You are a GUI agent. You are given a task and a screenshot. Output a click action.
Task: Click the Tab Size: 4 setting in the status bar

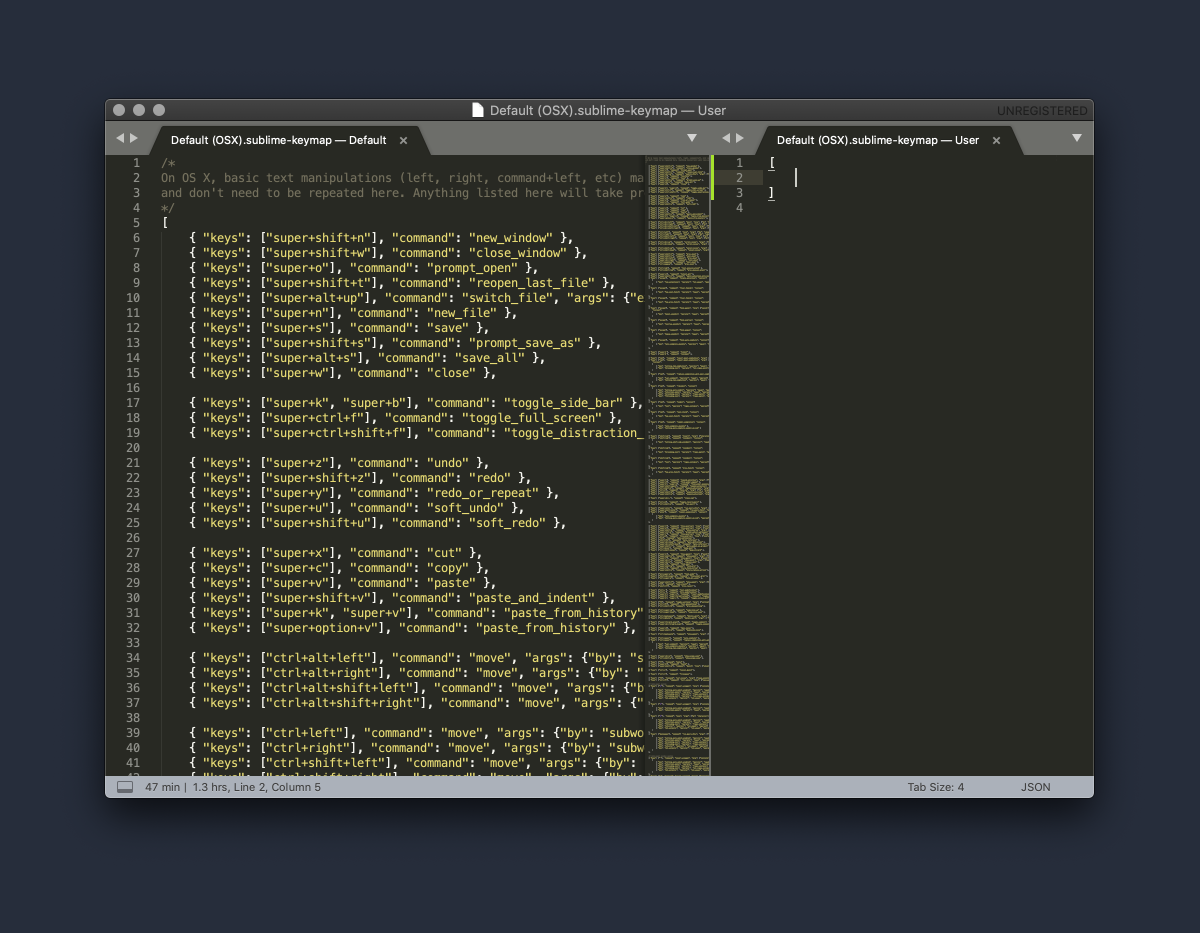pyautogui.click(x=936, y=787)
